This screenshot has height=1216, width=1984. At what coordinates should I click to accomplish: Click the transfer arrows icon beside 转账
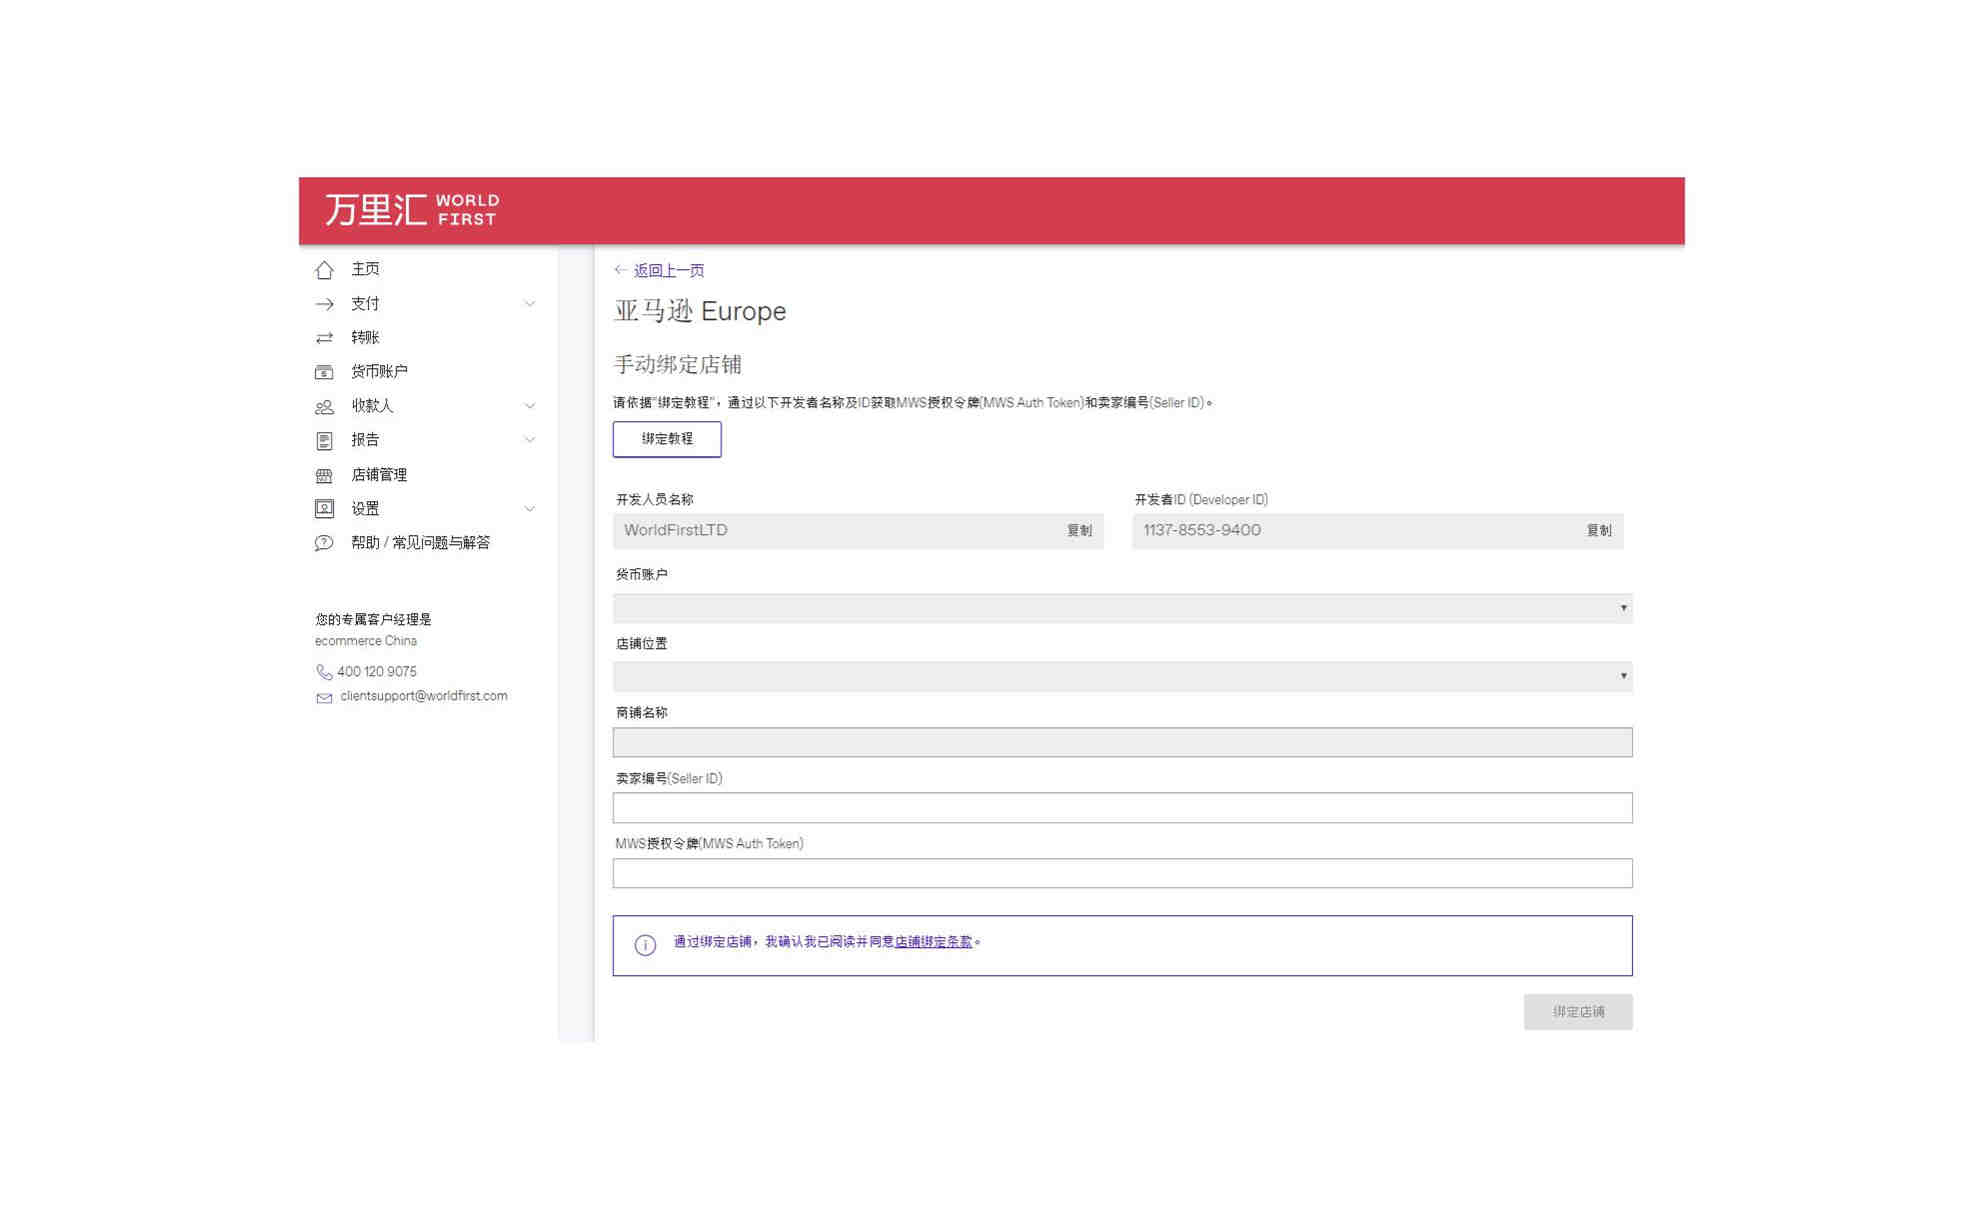[x=324, y=338]
